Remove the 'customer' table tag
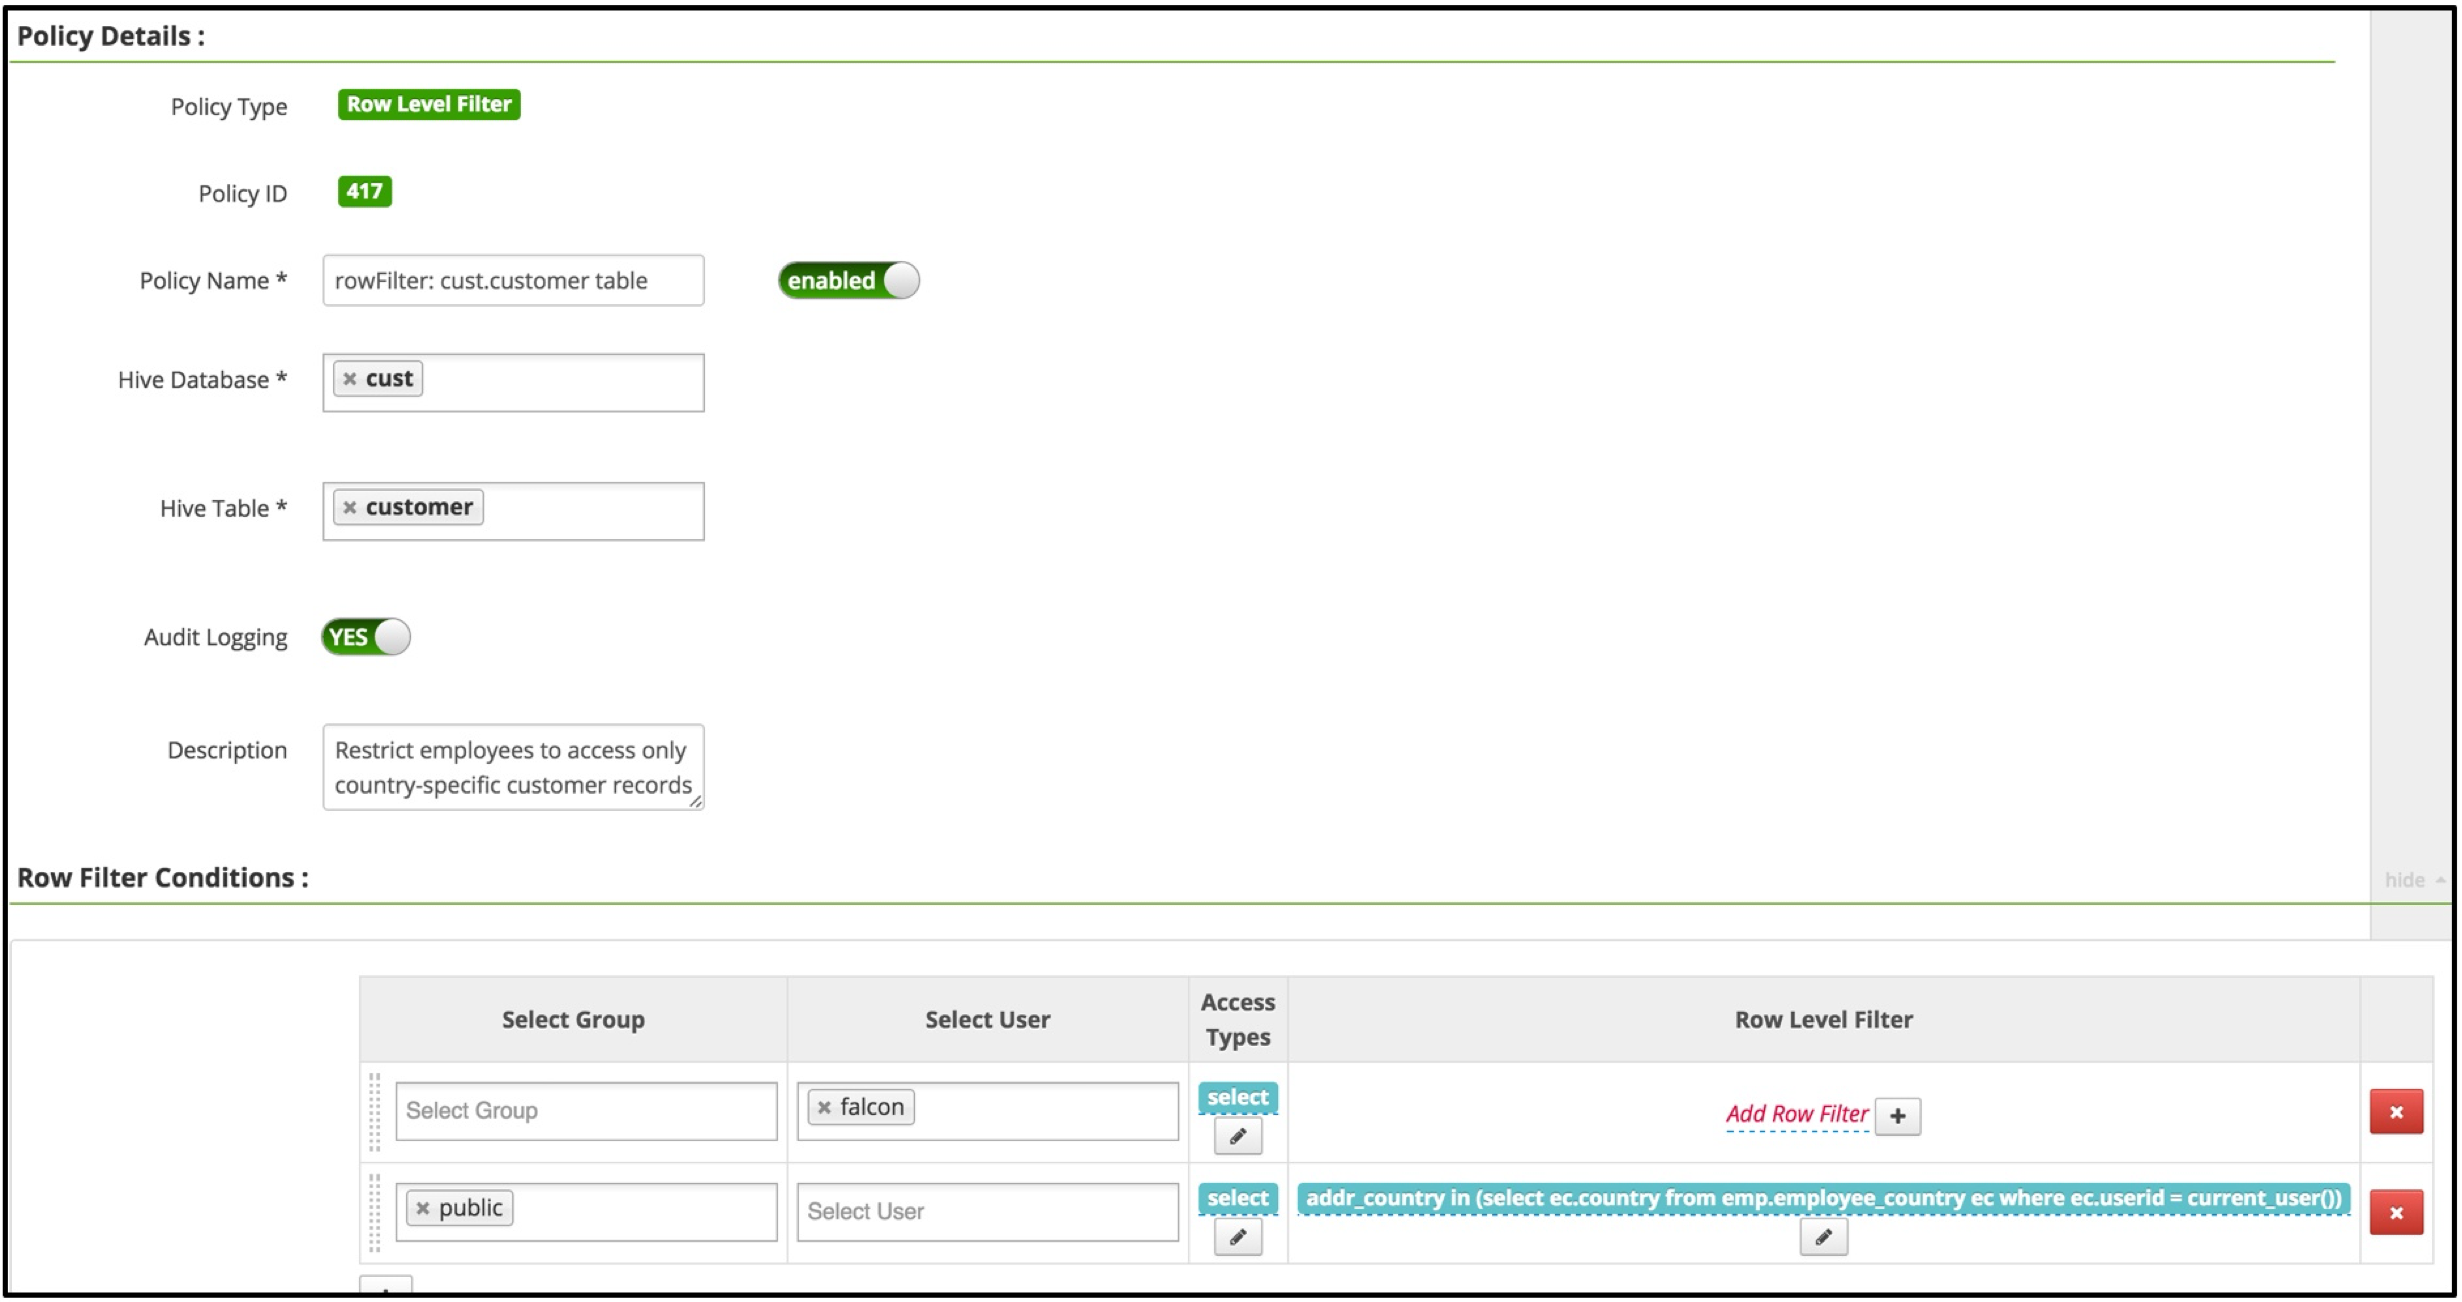 pos(350,508)
